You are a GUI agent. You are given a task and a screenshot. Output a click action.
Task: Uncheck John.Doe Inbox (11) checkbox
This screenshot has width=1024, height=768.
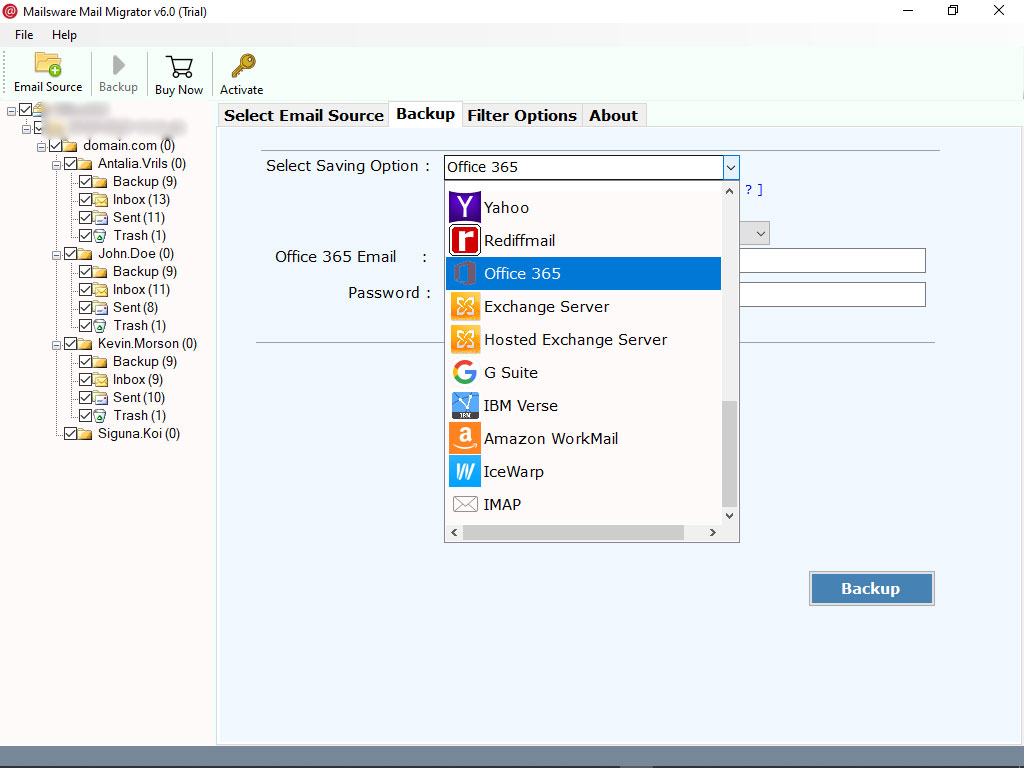[86, 289]
